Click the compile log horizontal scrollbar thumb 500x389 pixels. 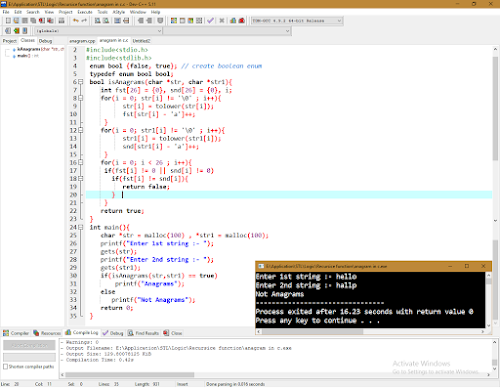click(x=130, y=375)
